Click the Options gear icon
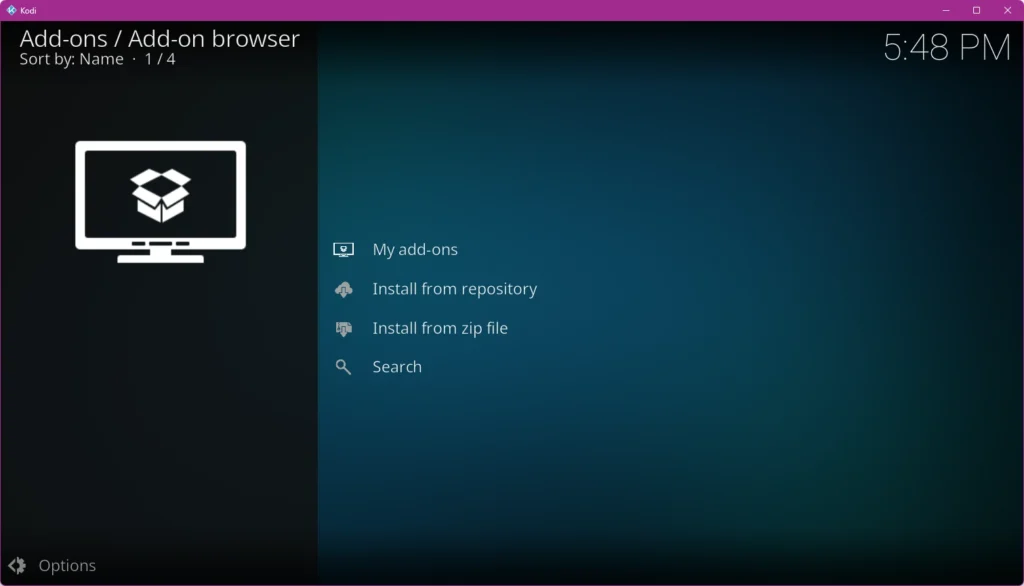 tap(17, 566)
